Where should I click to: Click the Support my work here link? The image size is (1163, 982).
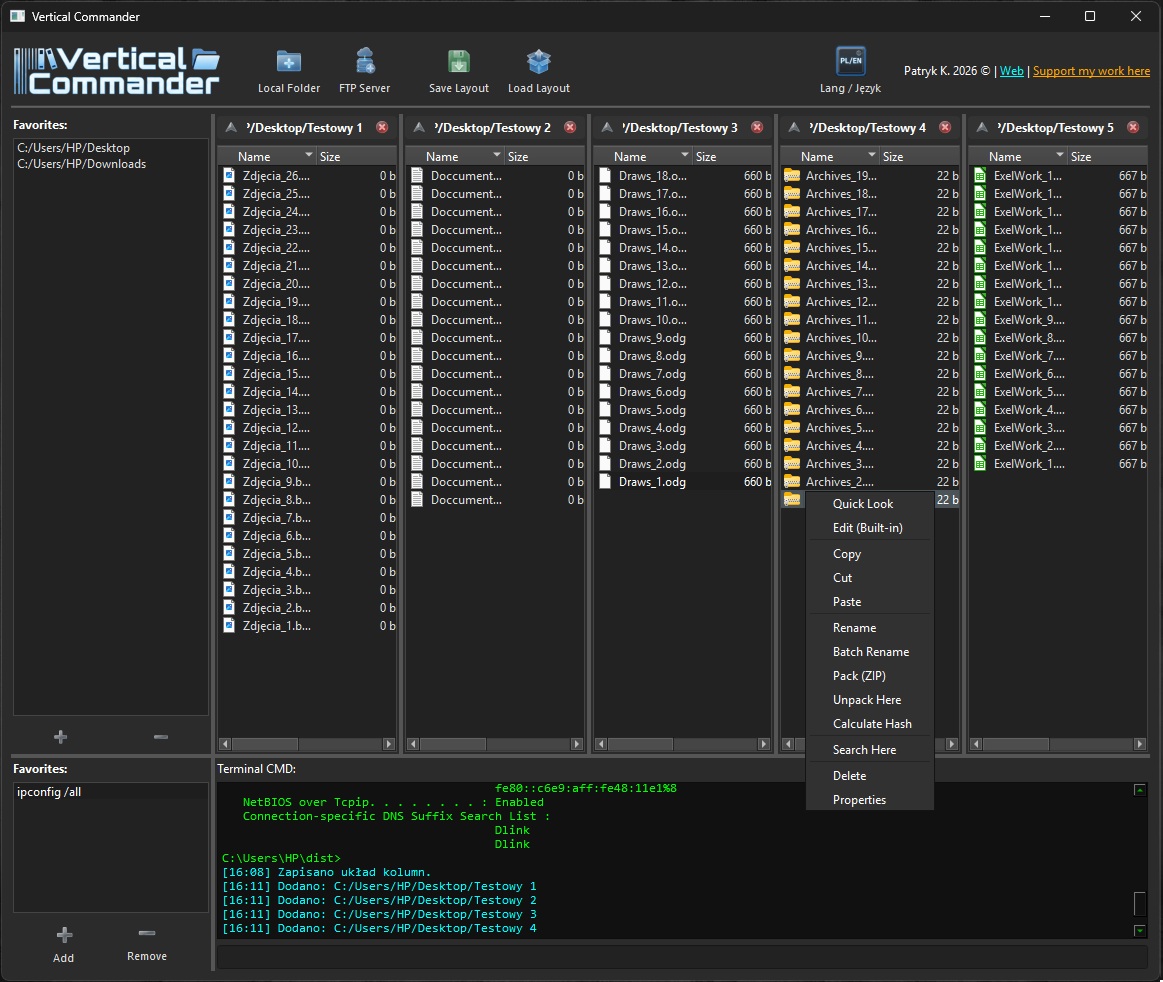pos(1091,71)
